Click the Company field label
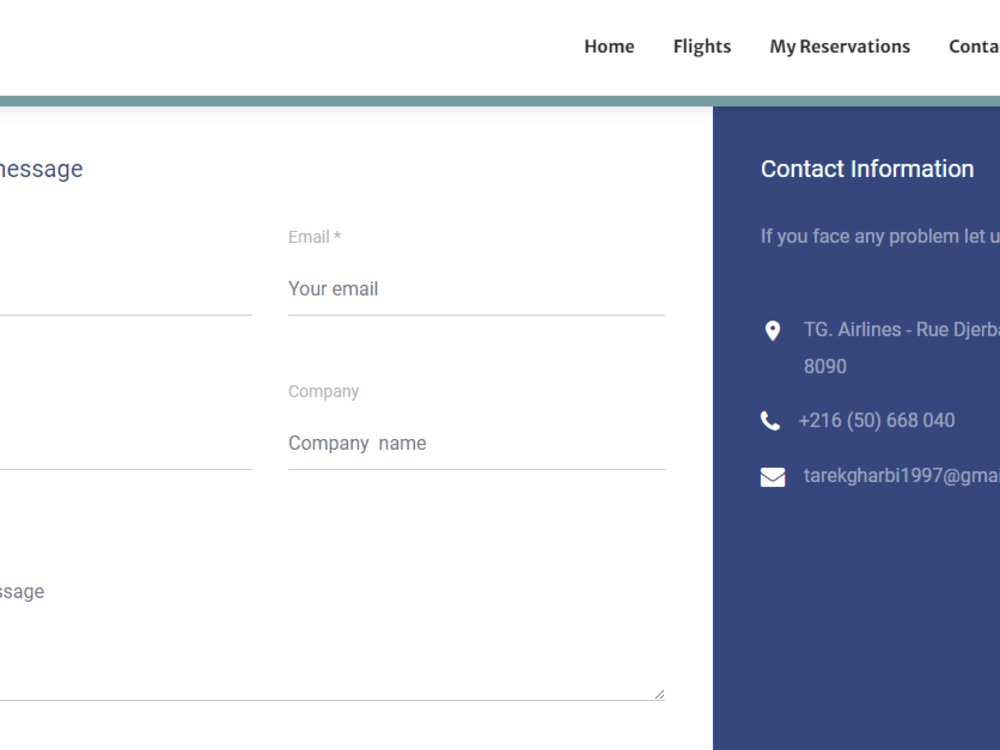This screenshot has width=1000, height=750. click(323, 391)
